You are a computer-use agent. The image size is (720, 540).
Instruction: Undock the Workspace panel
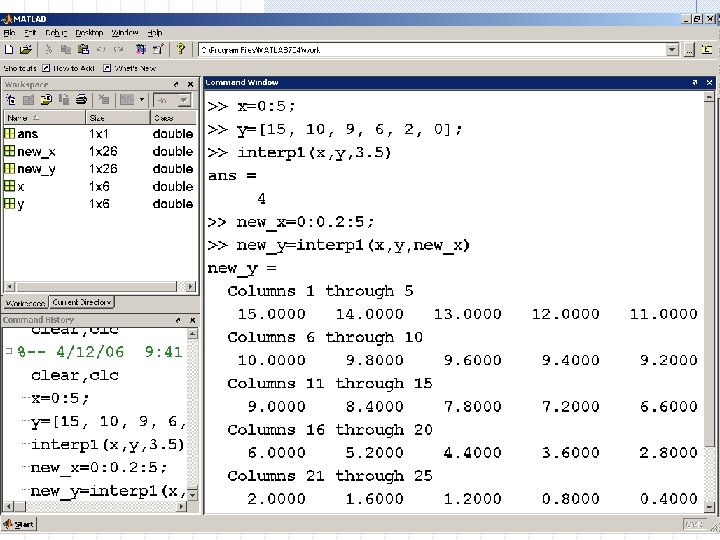pyautogui.click(x=176, y=84)
